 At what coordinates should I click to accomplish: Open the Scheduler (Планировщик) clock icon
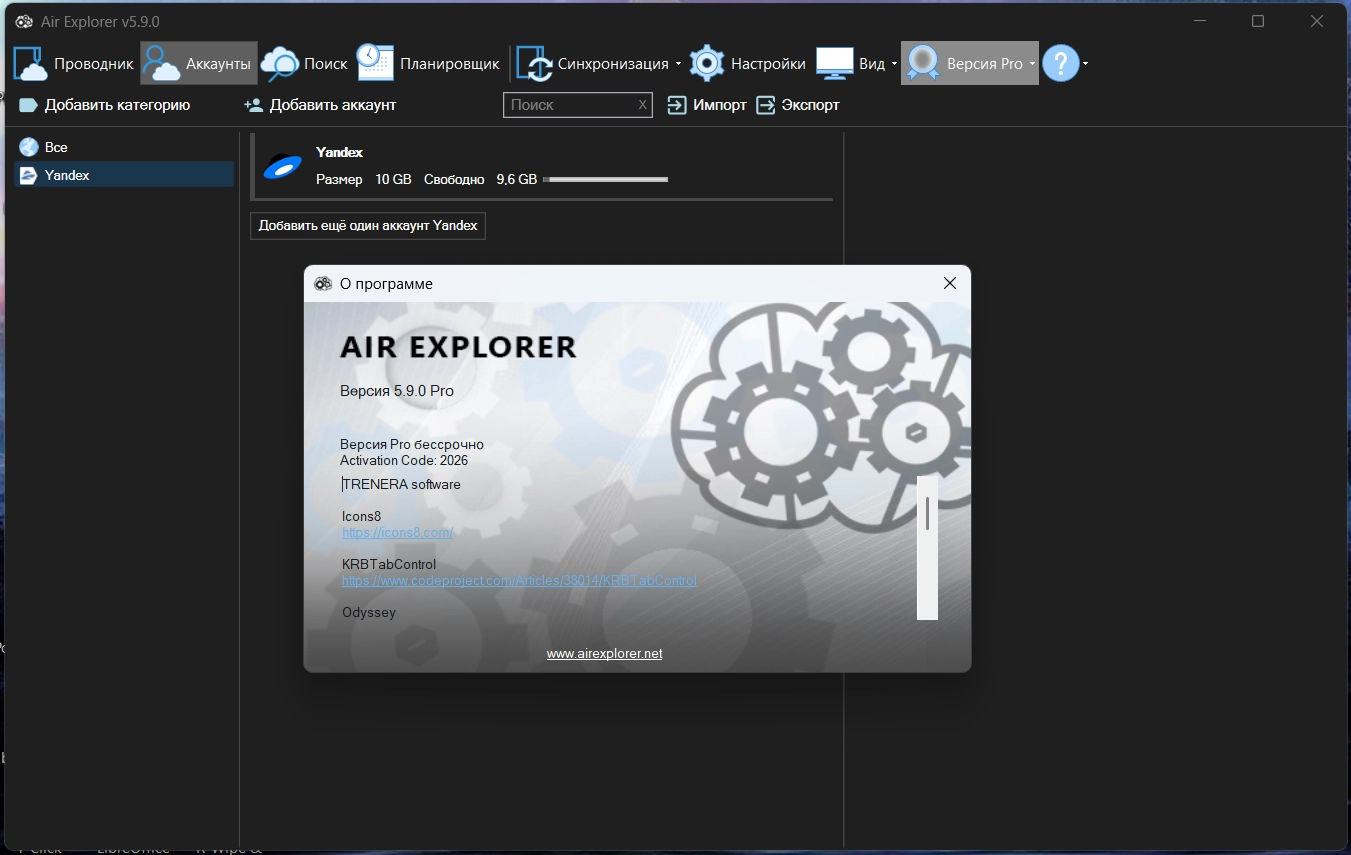point(375,64)
